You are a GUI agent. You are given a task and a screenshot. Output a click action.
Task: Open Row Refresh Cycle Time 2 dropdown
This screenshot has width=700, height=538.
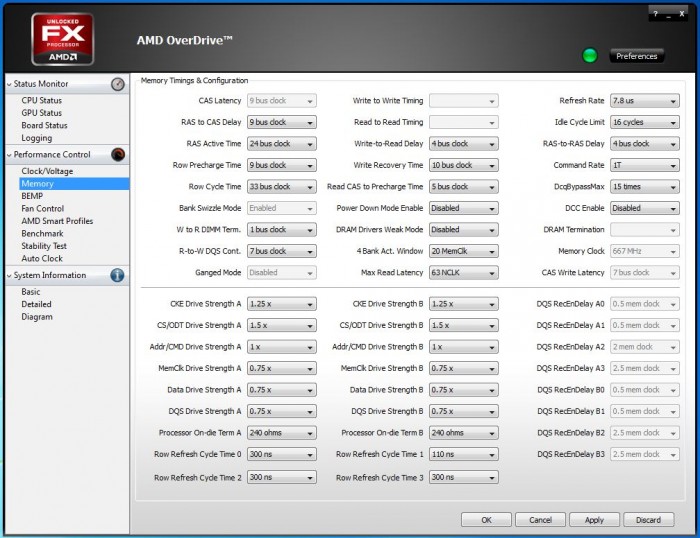pos(282,477)
